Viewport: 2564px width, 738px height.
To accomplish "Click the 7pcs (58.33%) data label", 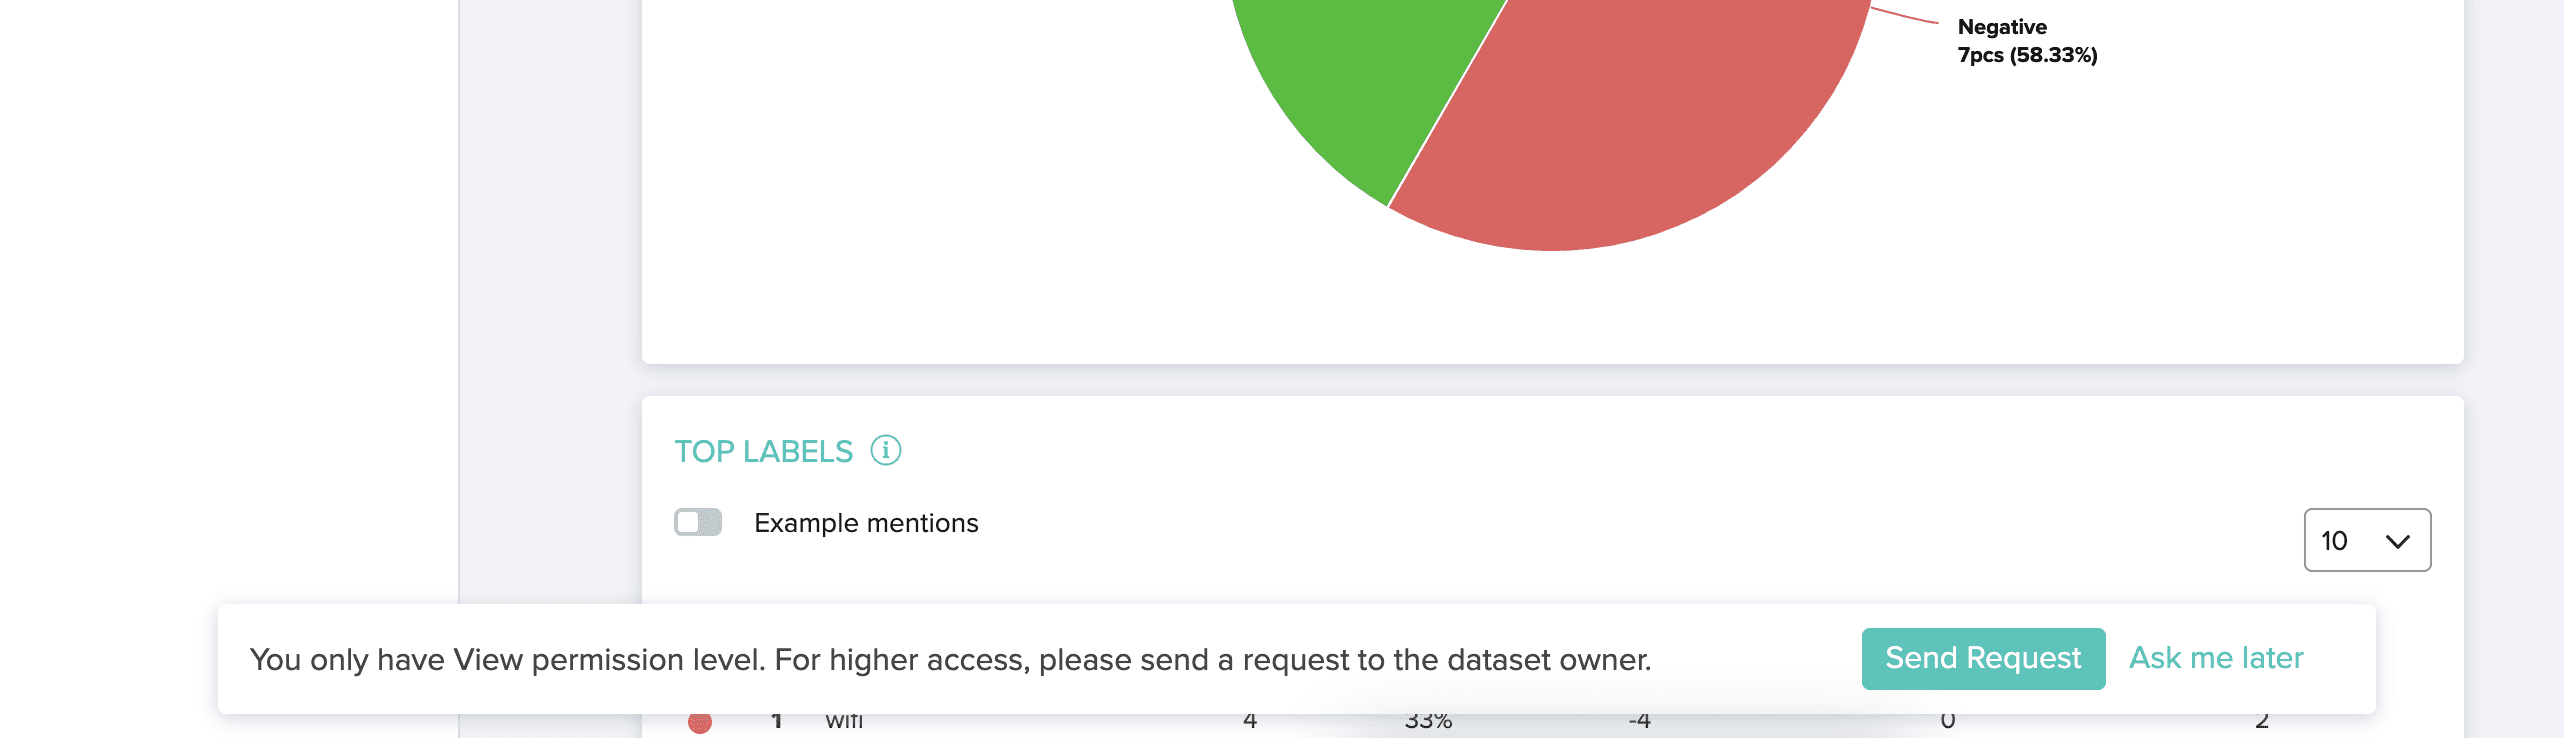I will click(2027, 55).
